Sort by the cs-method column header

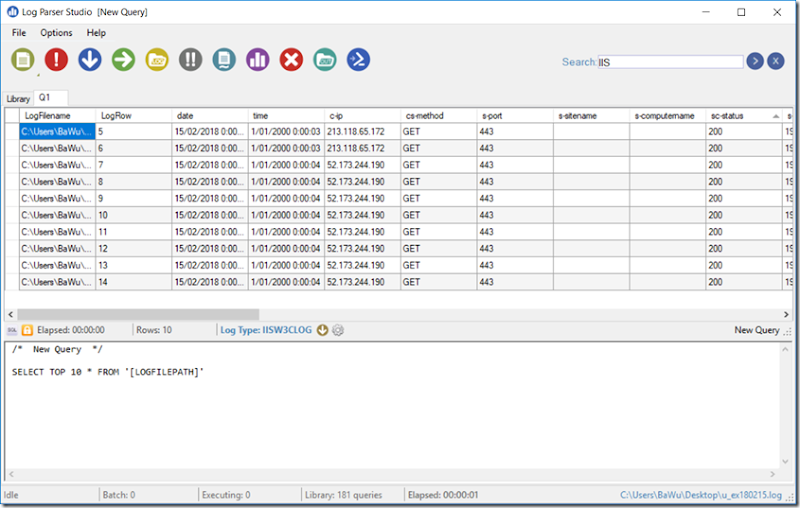tap(439, 116)
